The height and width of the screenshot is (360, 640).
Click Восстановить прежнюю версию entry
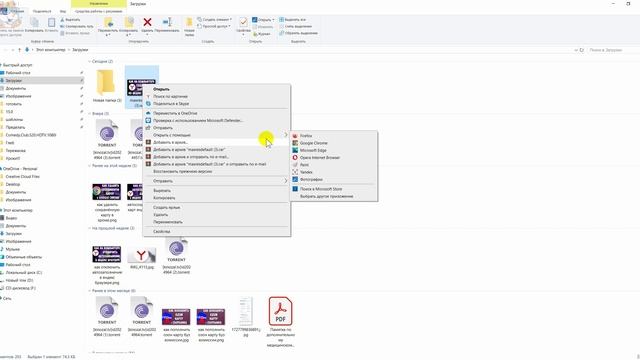(182, 171)
